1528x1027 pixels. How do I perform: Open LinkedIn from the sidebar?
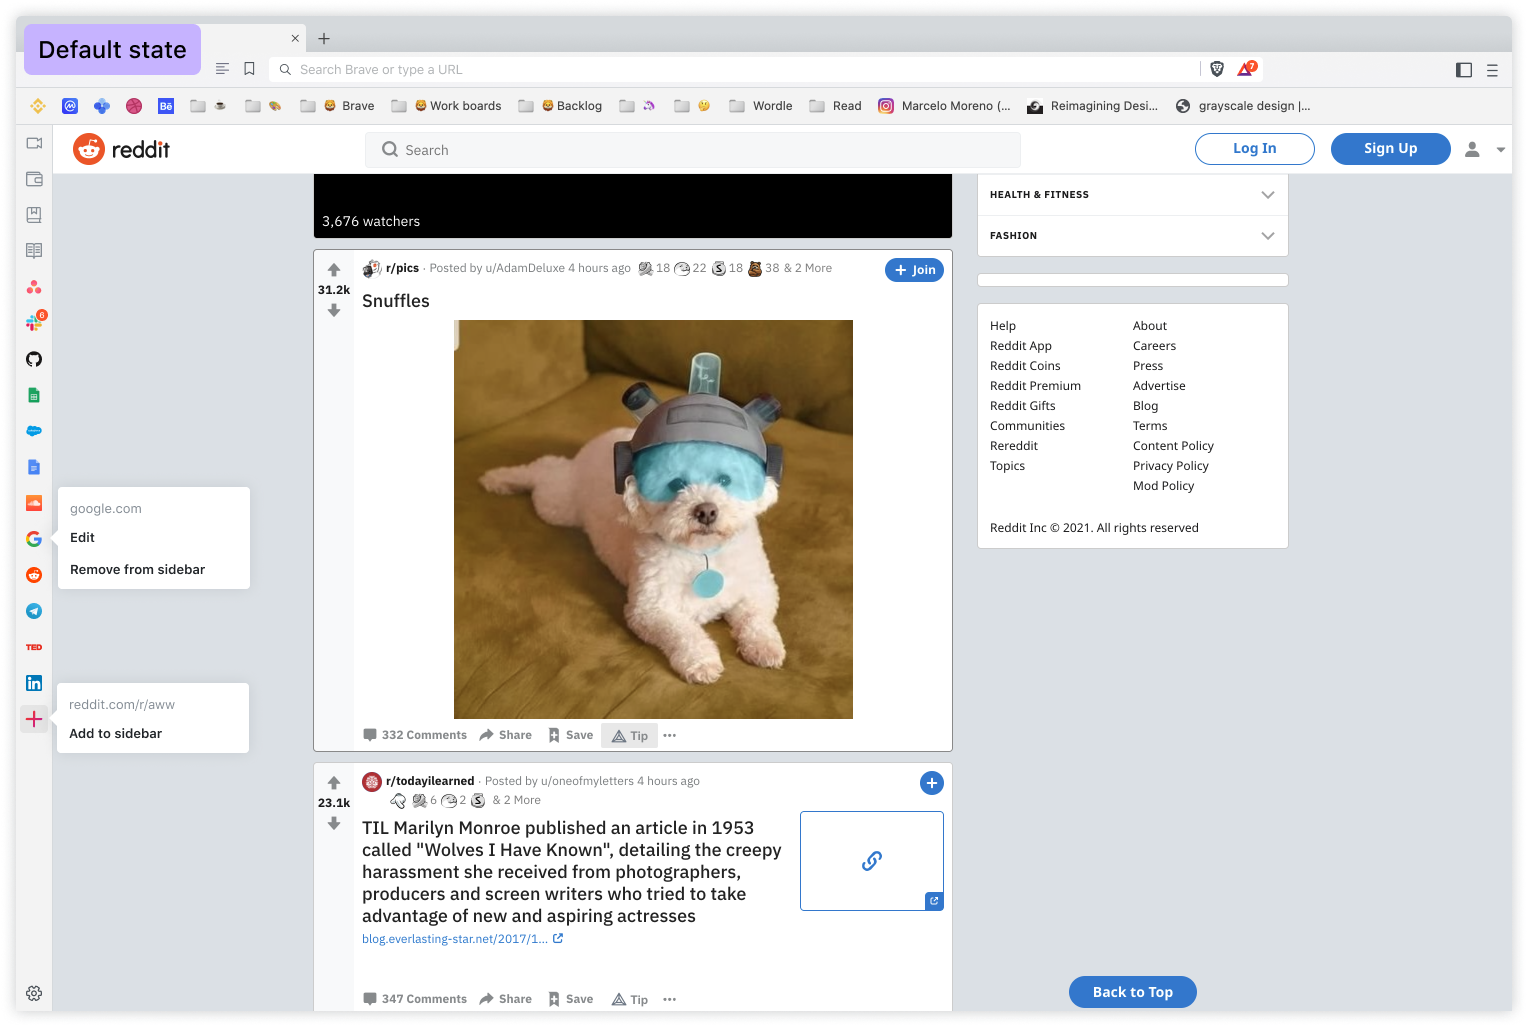(34, 683)
